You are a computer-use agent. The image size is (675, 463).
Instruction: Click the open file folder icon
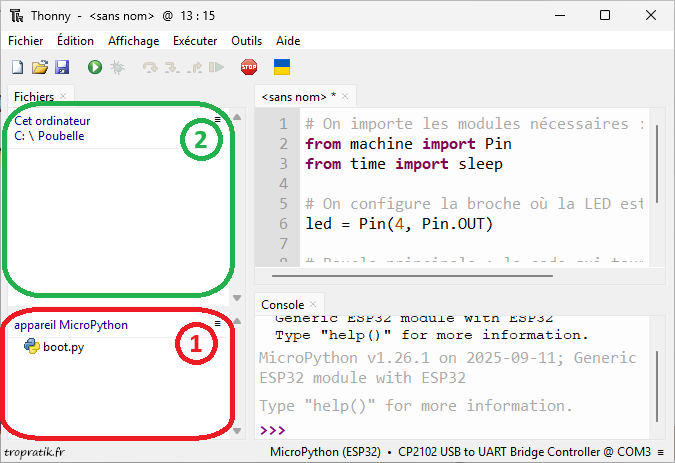40,67
